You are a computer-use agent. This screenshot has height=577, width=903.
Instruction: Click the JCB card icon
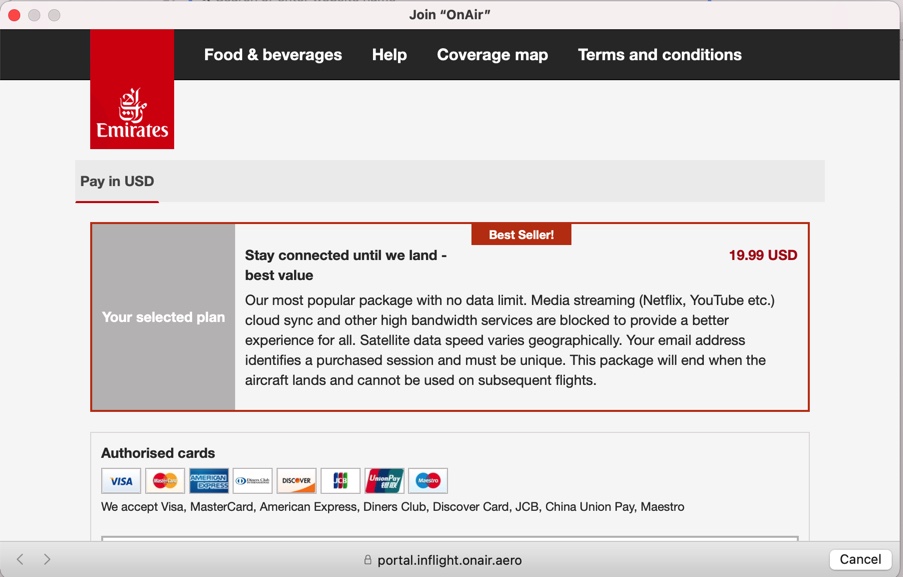click(x=340, y=481)
